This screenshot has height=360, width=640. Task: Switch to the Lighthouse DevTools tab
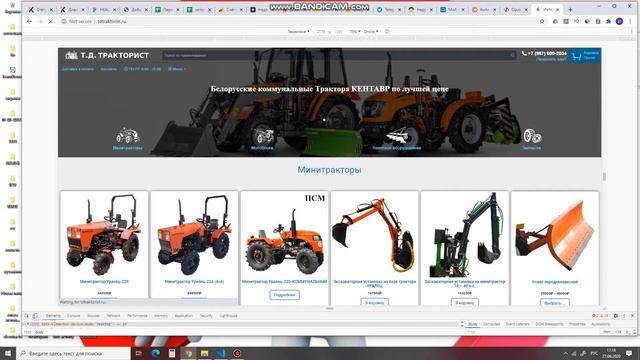point(229,316)
